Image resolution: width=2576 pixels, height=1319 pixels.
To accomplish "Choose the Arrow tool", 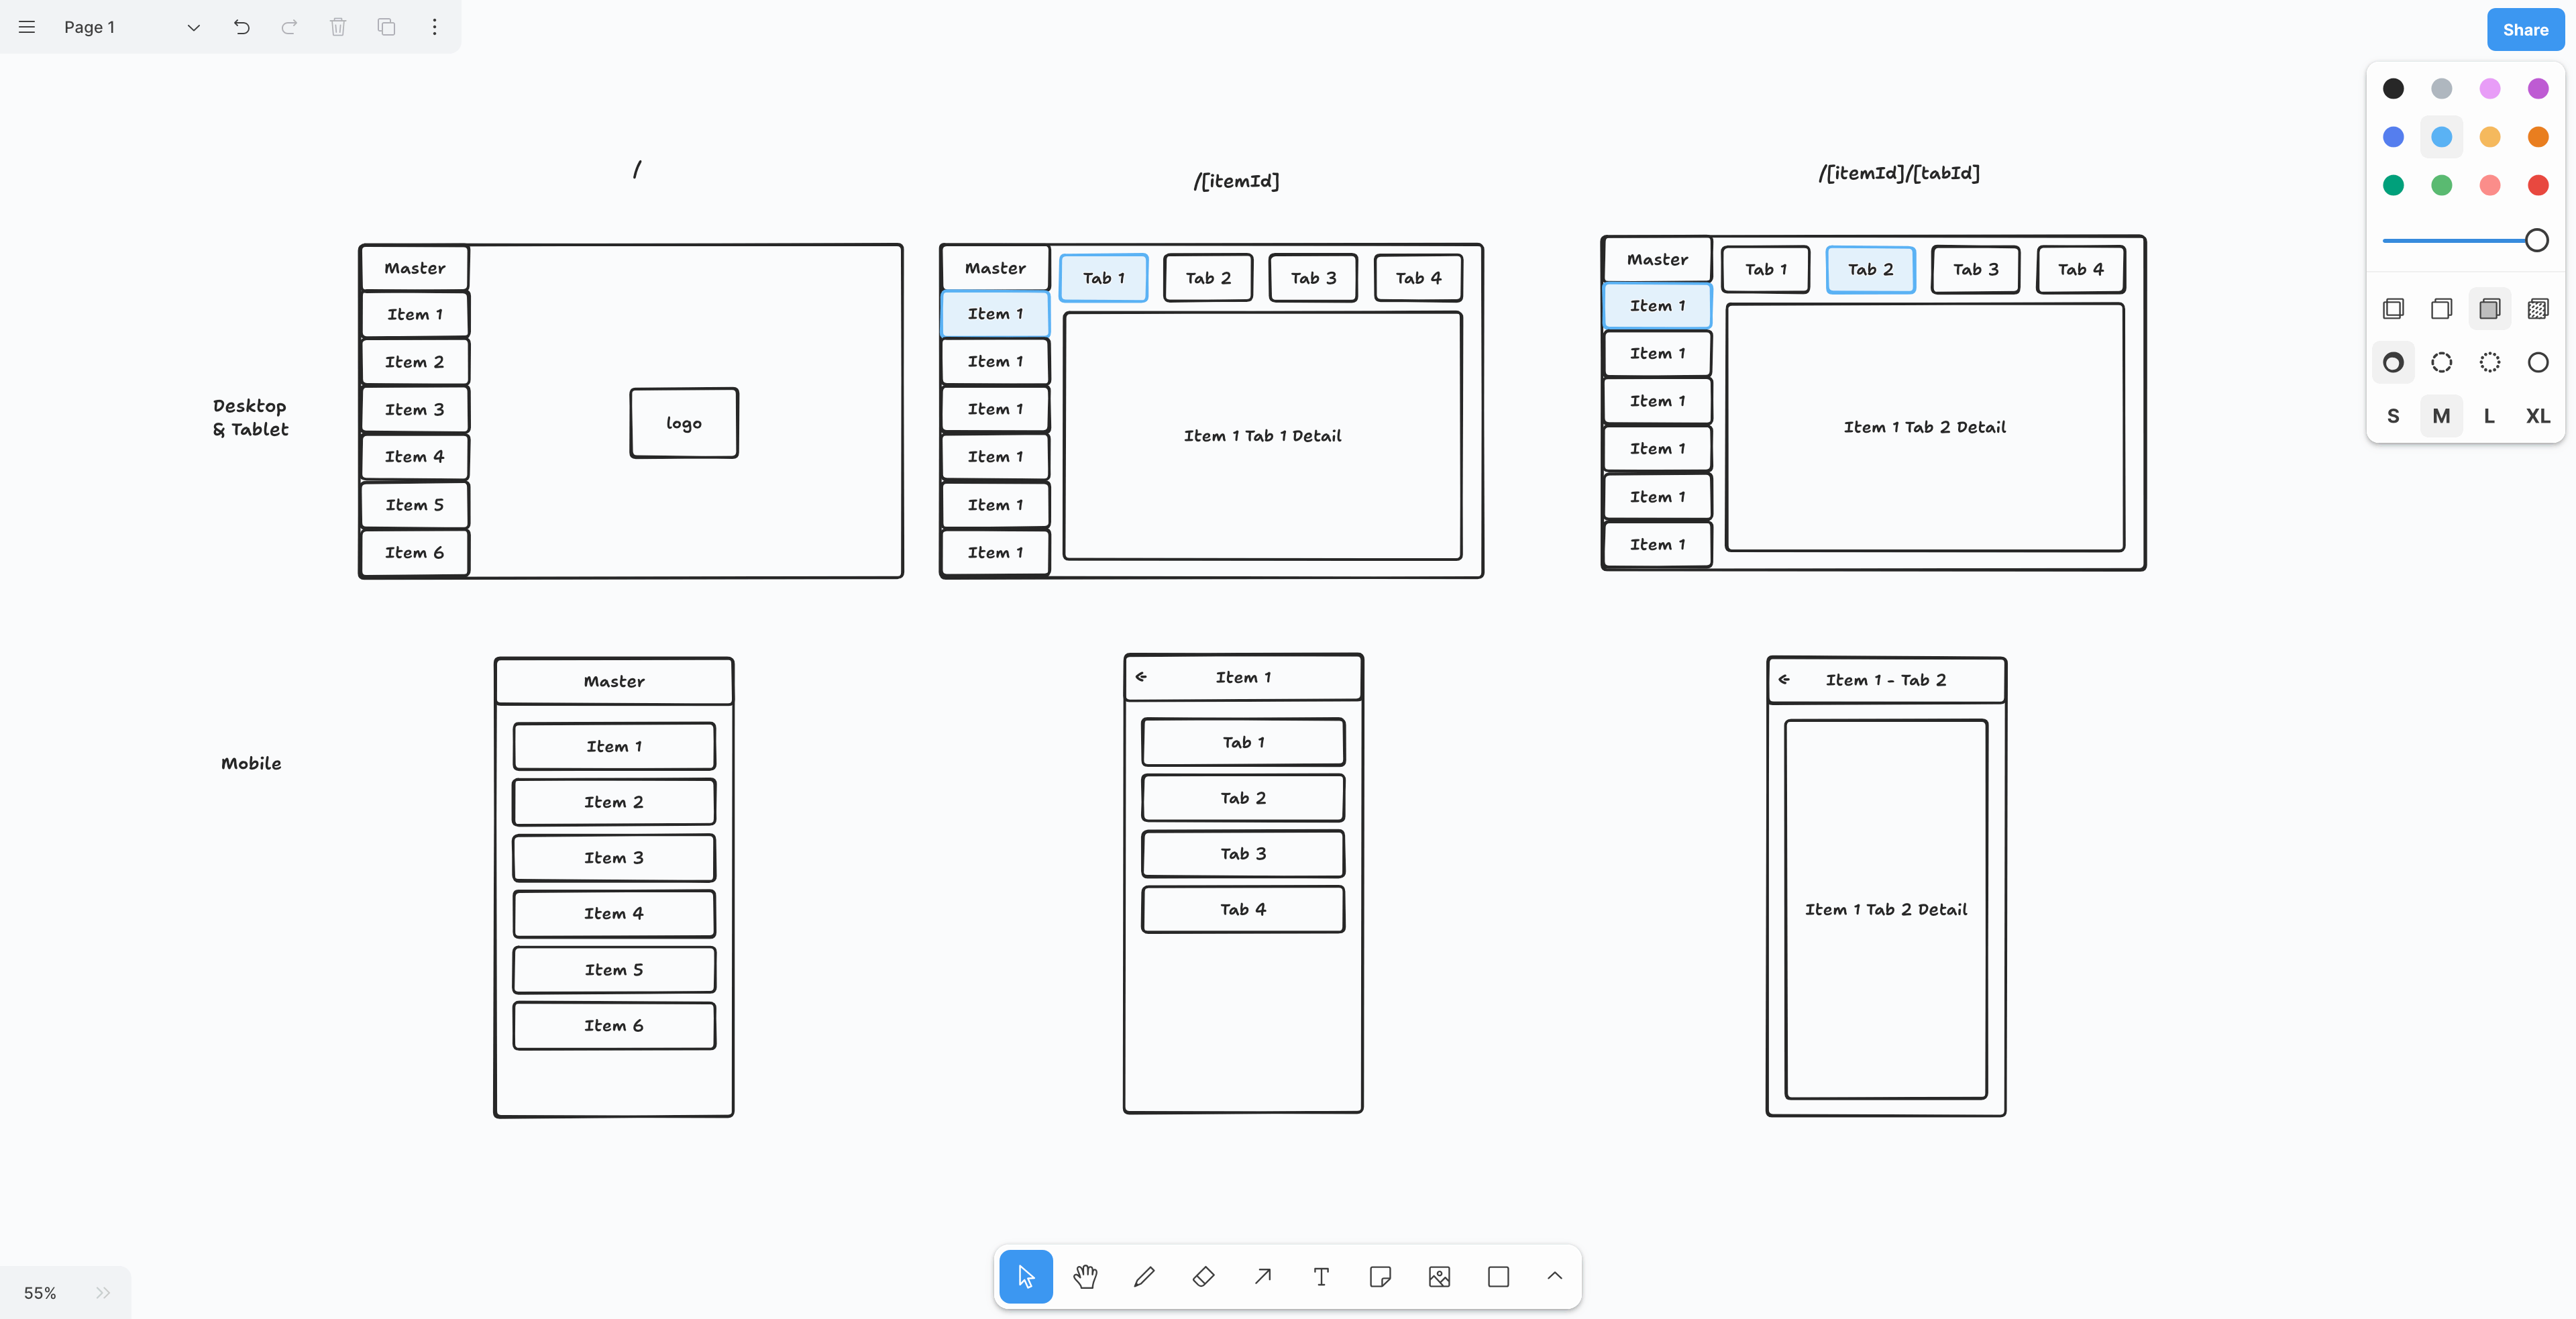I will (1262, 1276).
